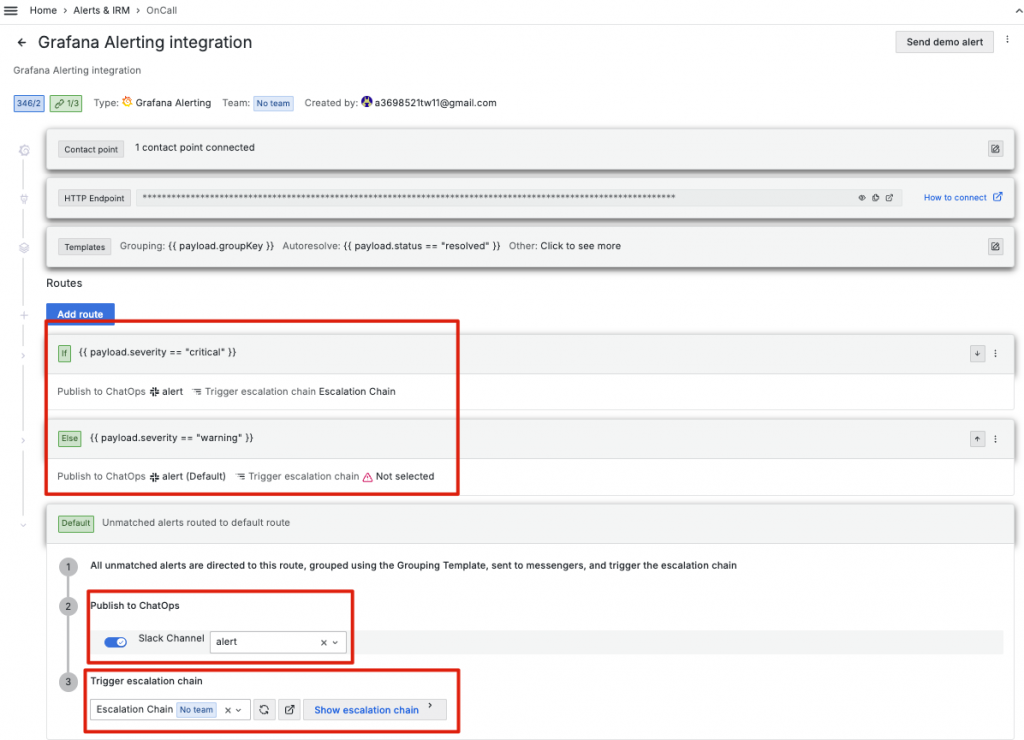Viewport: 1024px width, 740px height.
Task: Click the escalation icon in the critical route
Action: [197, 392]
